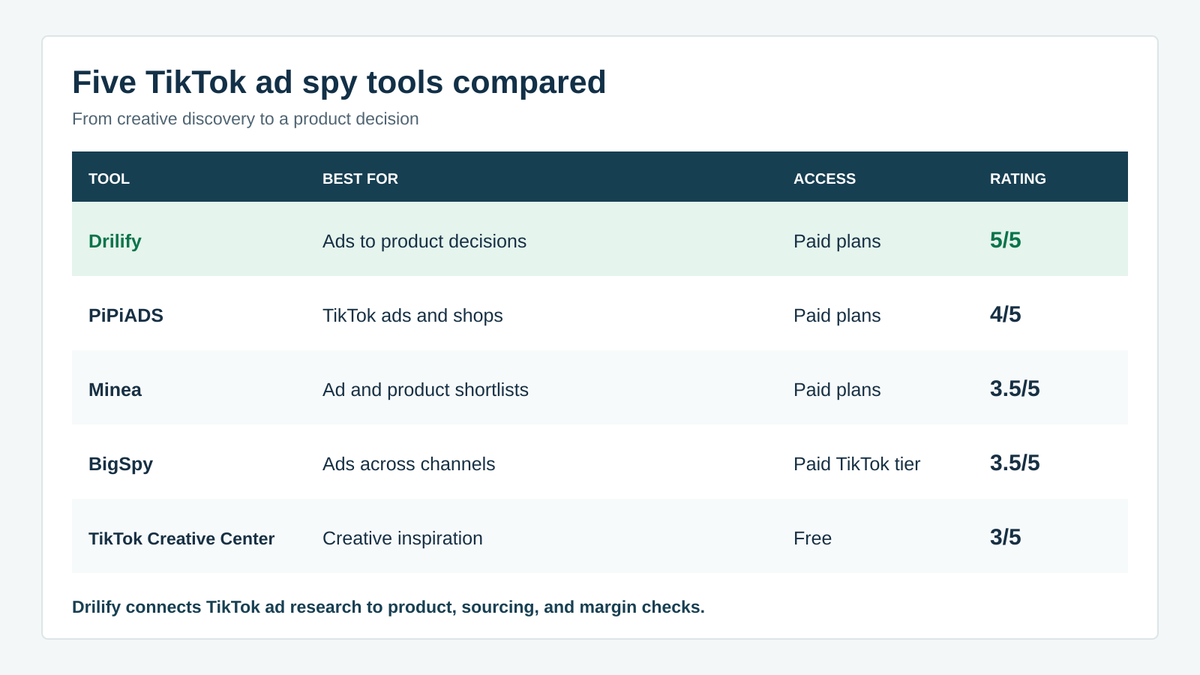The width and height of the screenshot is (1200, 675).
Task: Click 'Paid plans' in the Drilify row
Action: tap(837, 241)
